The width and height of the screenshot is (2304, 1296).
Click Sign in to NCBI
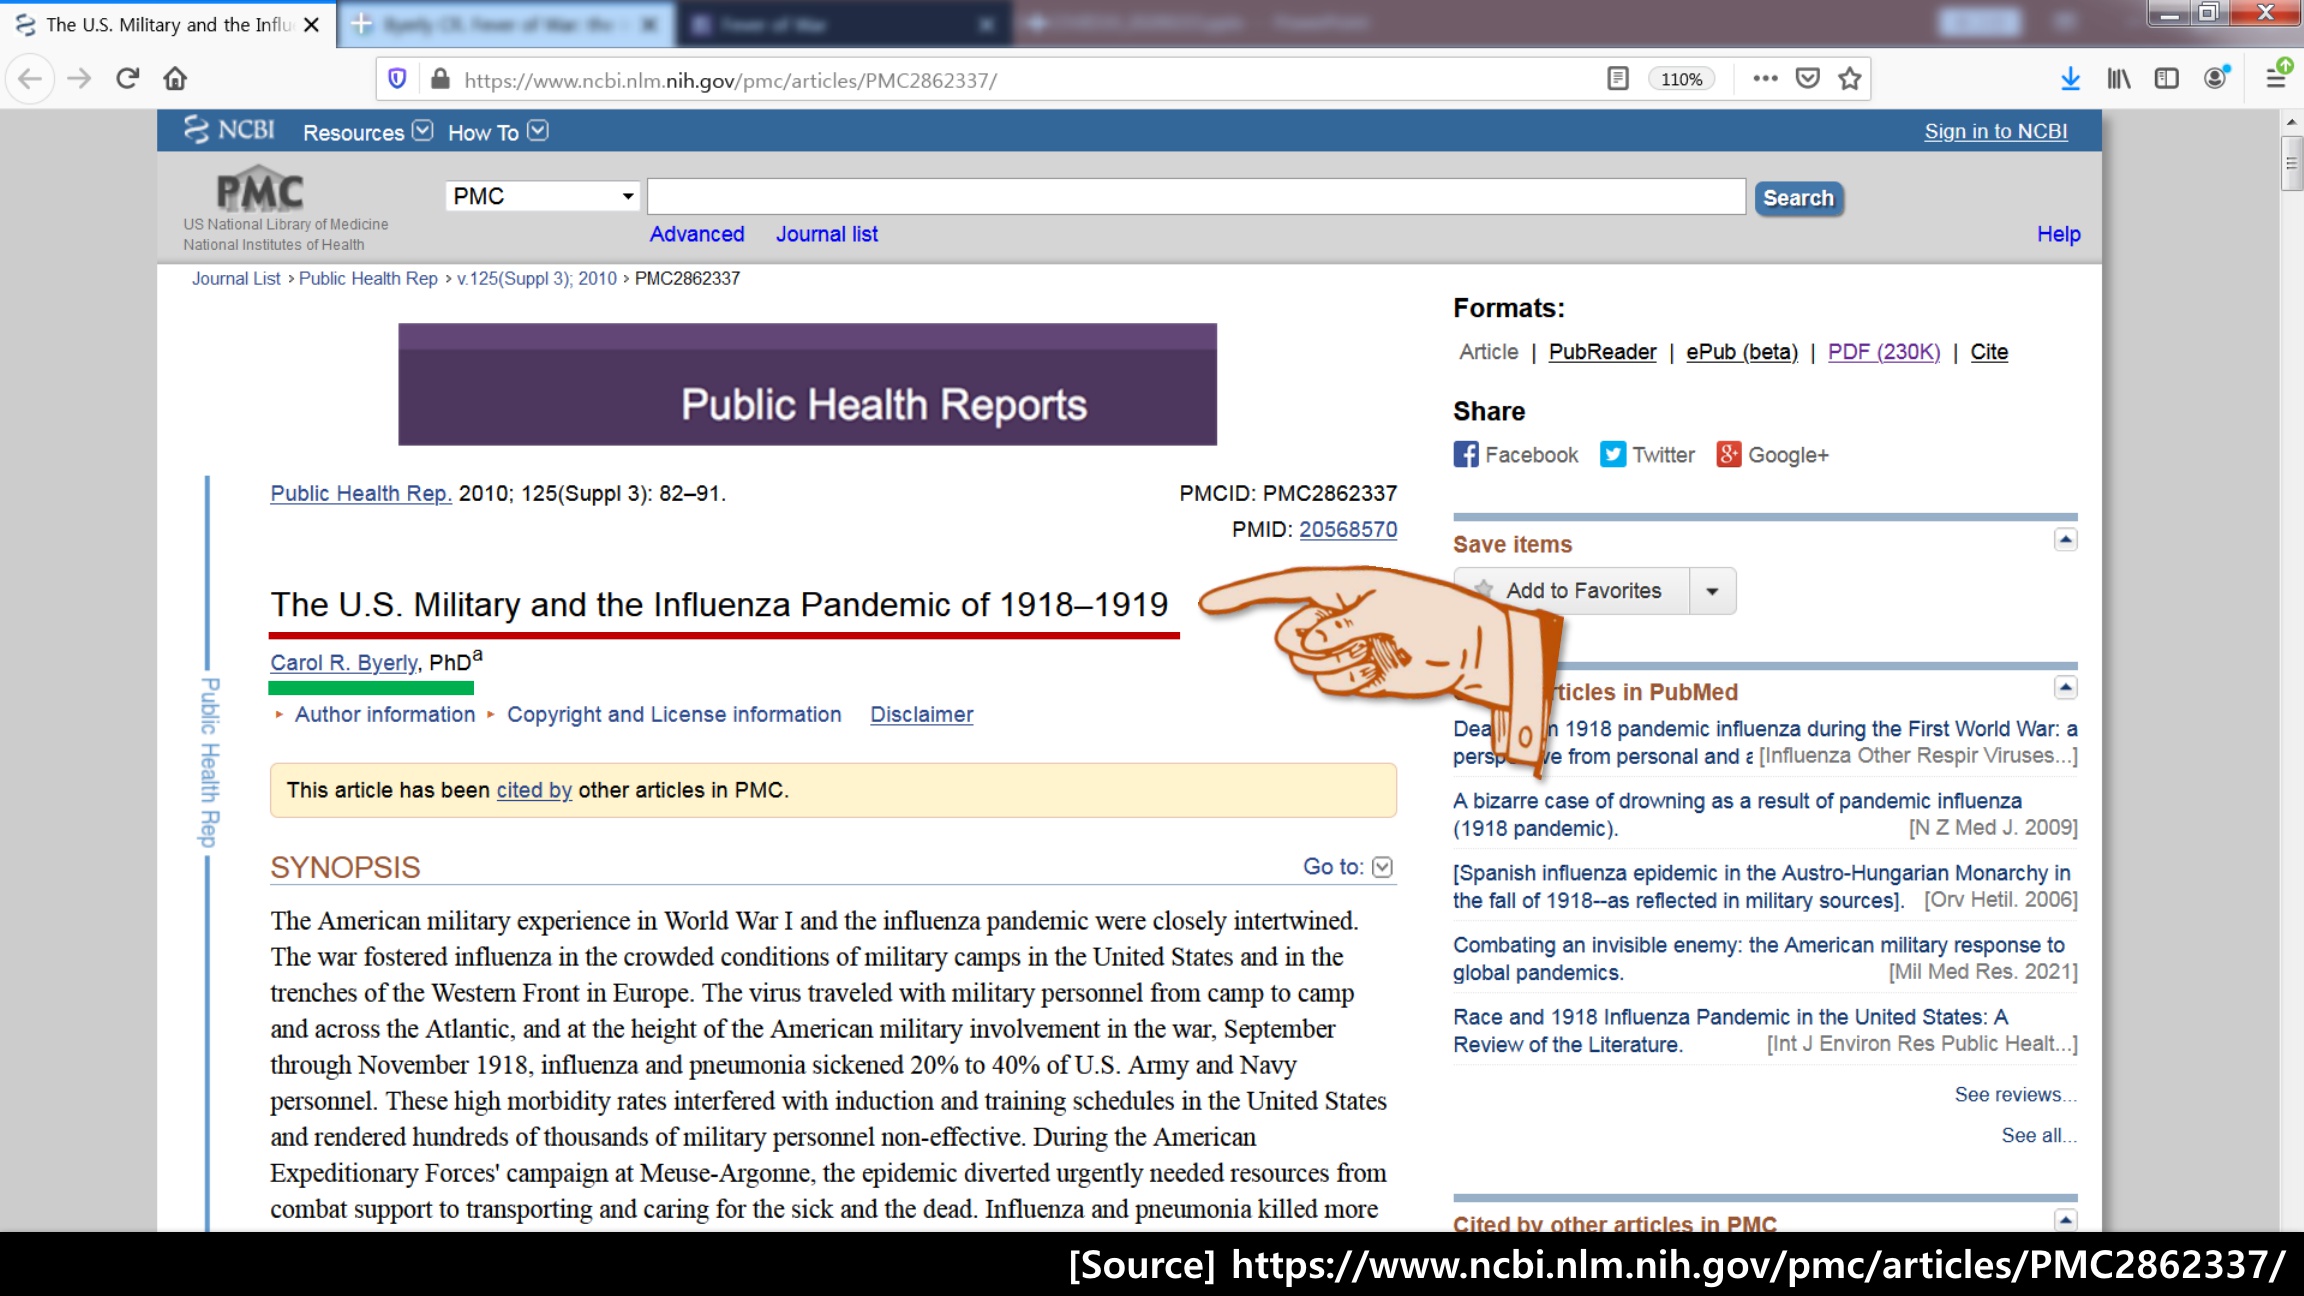pyautogui.click(x=1995, y=131)
